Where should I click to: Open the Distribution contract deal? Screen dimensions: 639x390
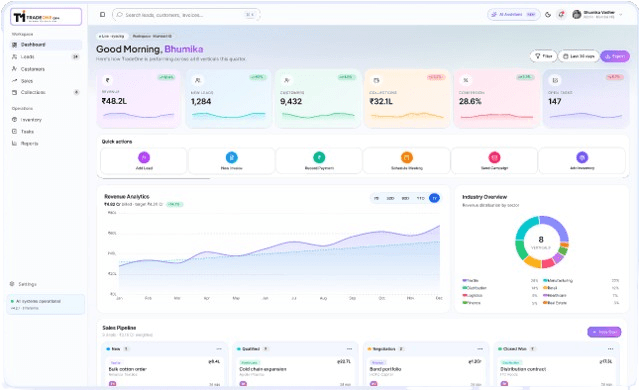click(556, 372)
